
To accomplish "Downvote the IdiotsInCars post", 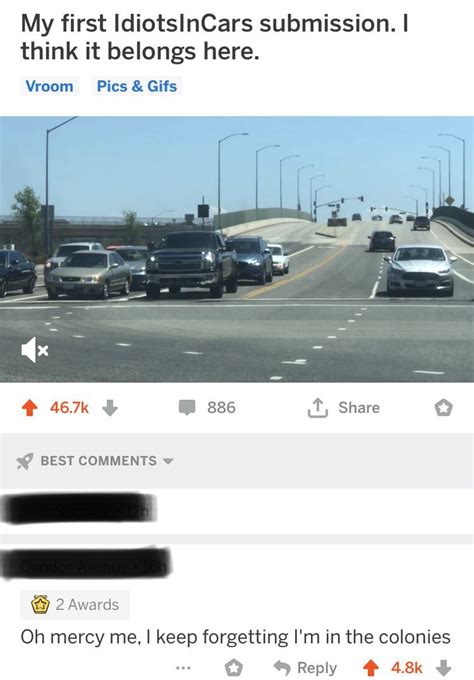I will (110, 408).
